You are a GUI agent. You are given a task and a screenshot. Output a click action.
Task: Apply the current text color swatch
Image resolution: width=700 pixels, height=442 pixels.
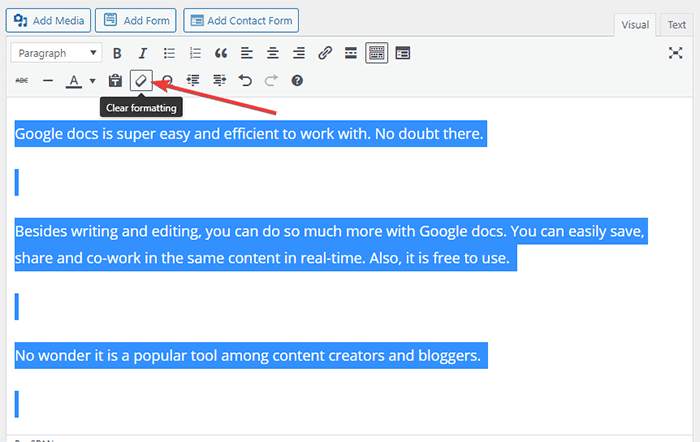(73, 80)
